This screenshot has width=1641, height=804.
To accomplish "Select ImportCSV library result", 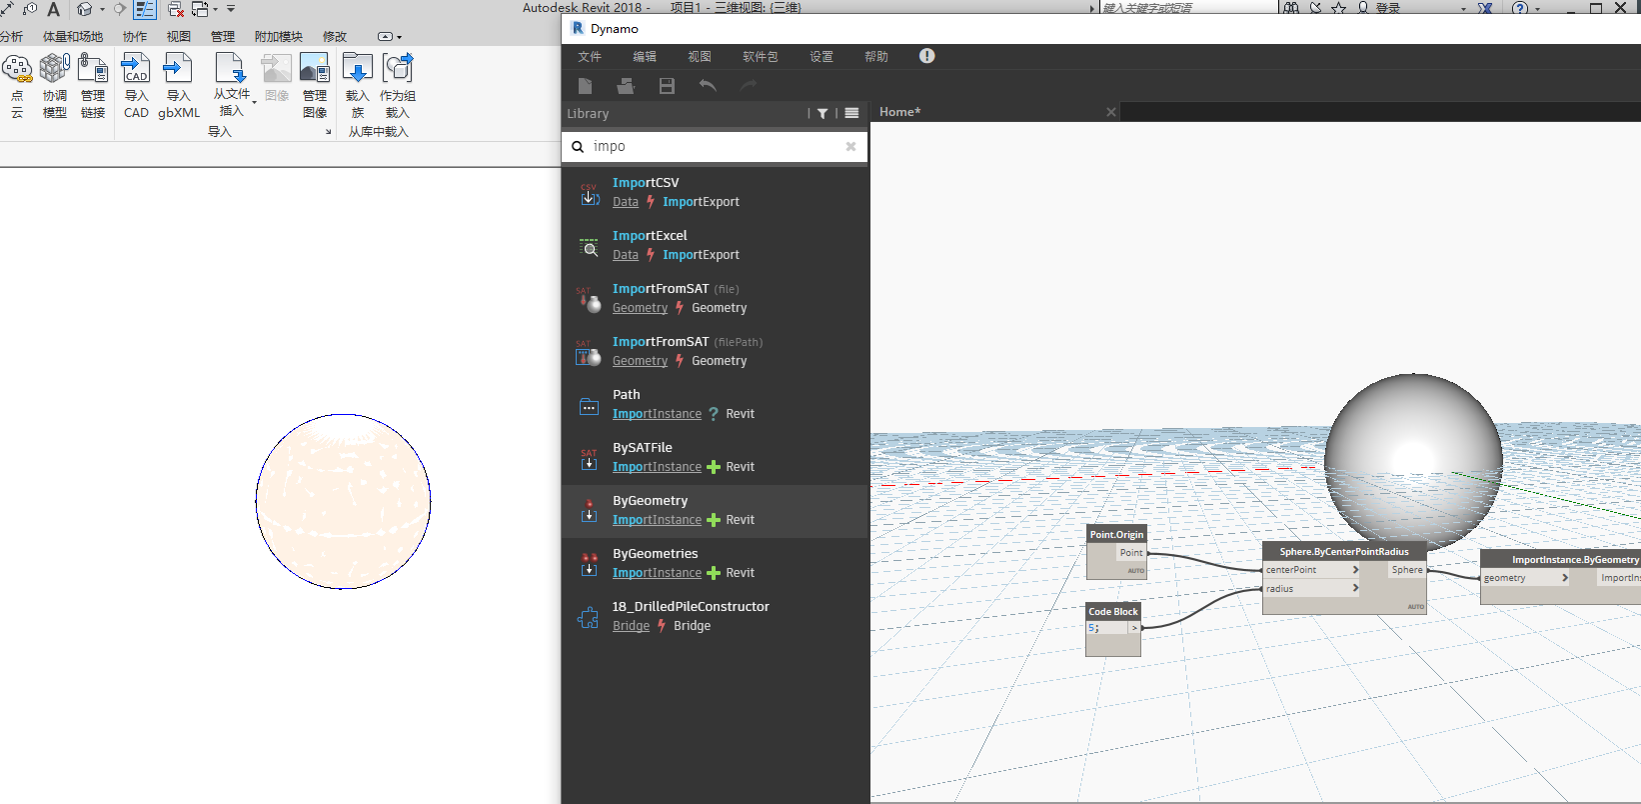I will tap(715, 192).
